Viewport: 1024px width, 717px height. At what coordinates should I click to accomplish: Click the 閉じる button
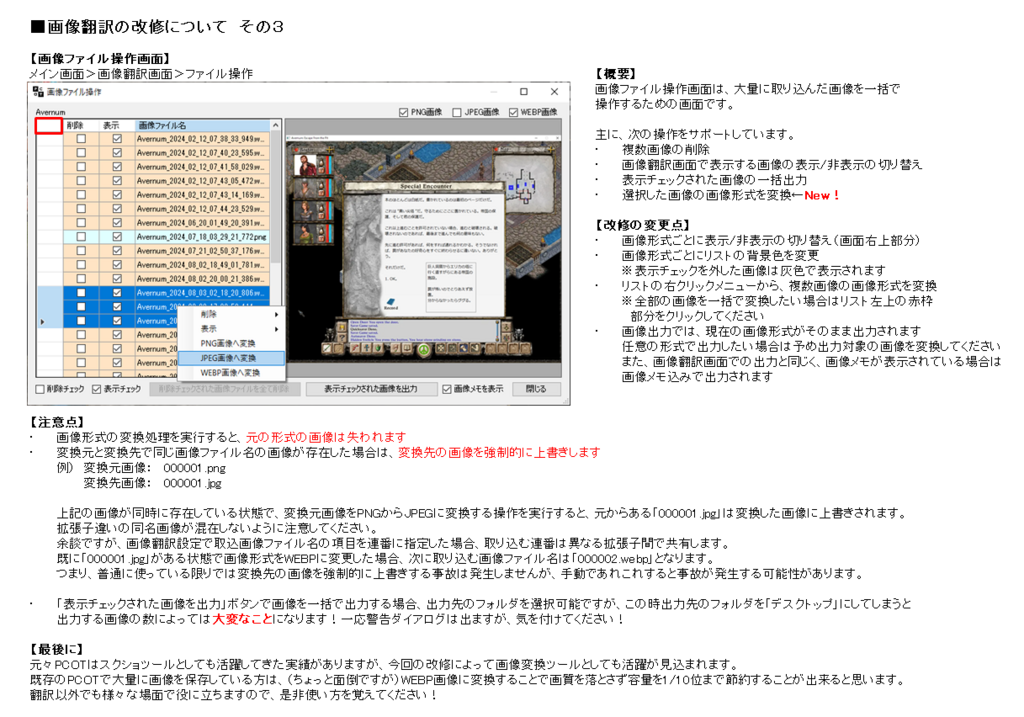(536, 389)
